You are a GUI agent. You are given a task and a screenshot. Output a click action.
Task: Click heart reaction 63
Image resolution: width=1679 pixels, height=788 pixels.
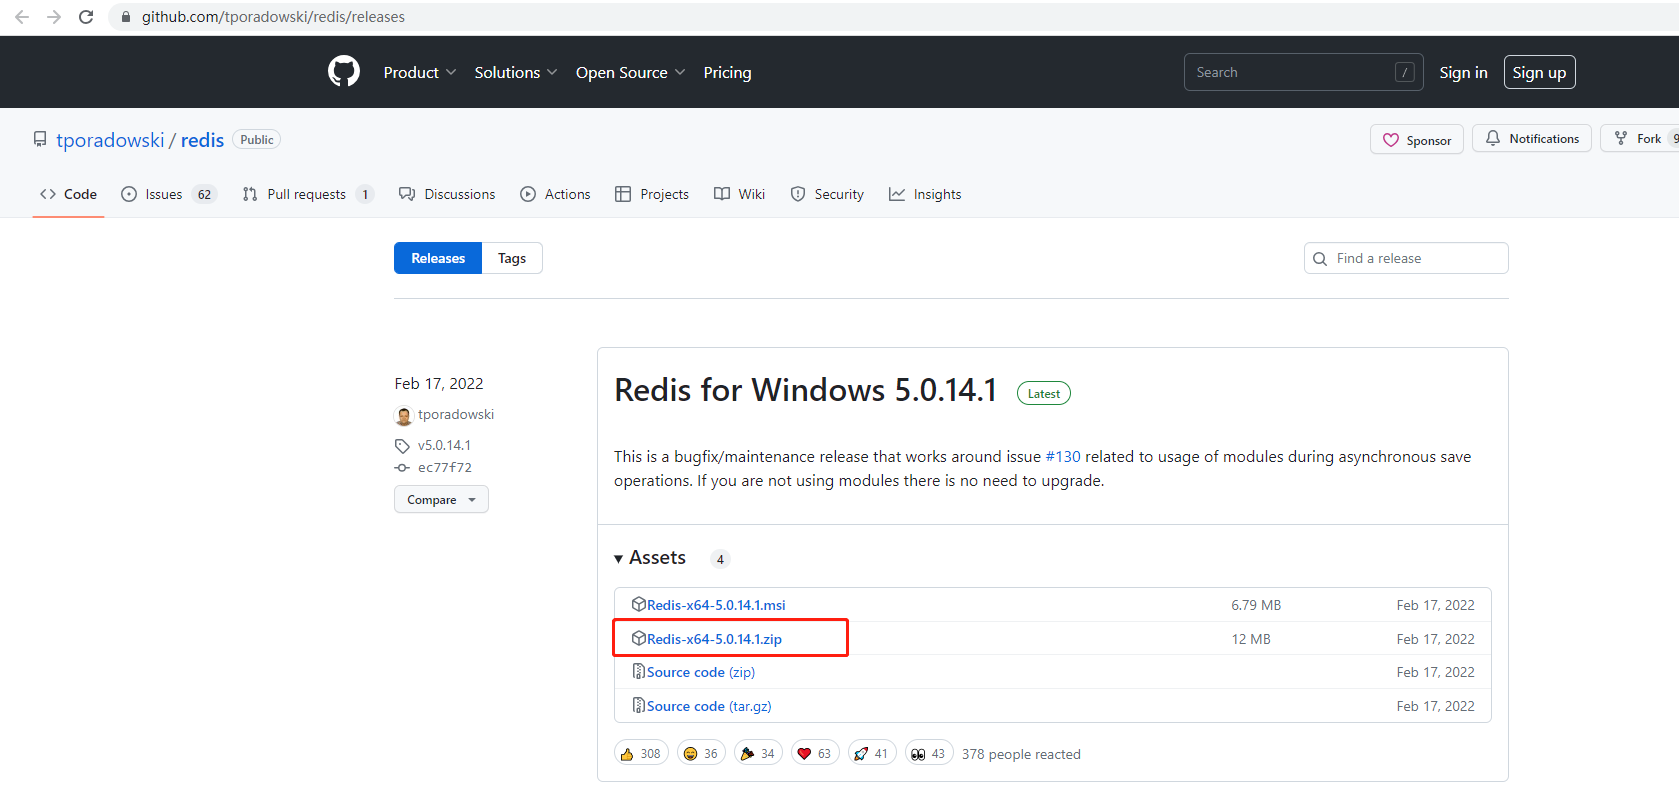(x=815, y=753)
